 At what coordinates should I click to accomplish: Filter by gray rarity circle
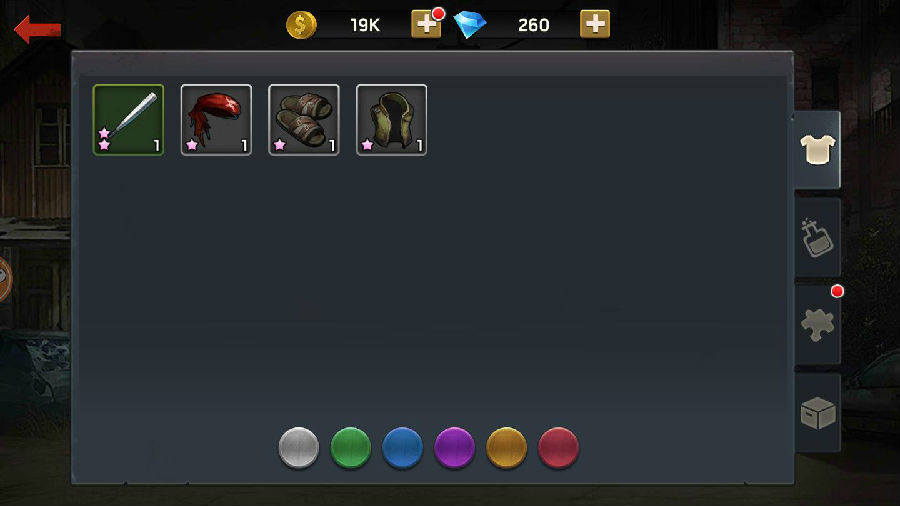[298, 447]
